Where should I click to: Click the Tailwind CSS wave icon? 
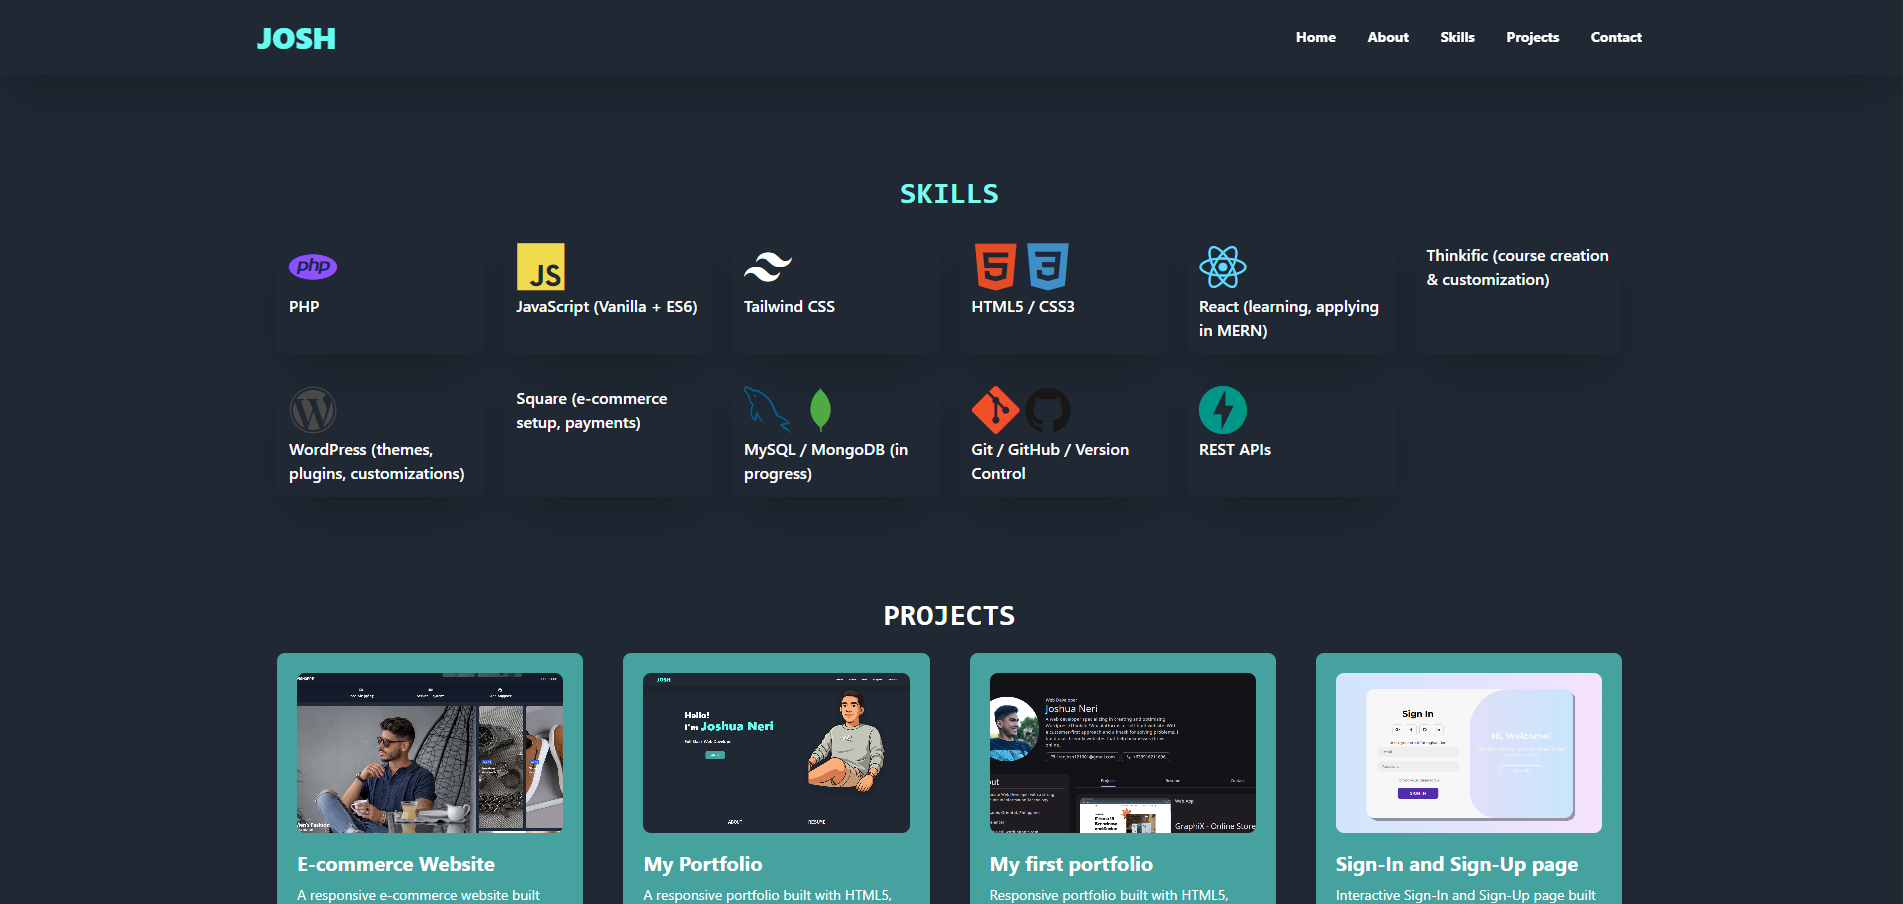tap(766, 267)
